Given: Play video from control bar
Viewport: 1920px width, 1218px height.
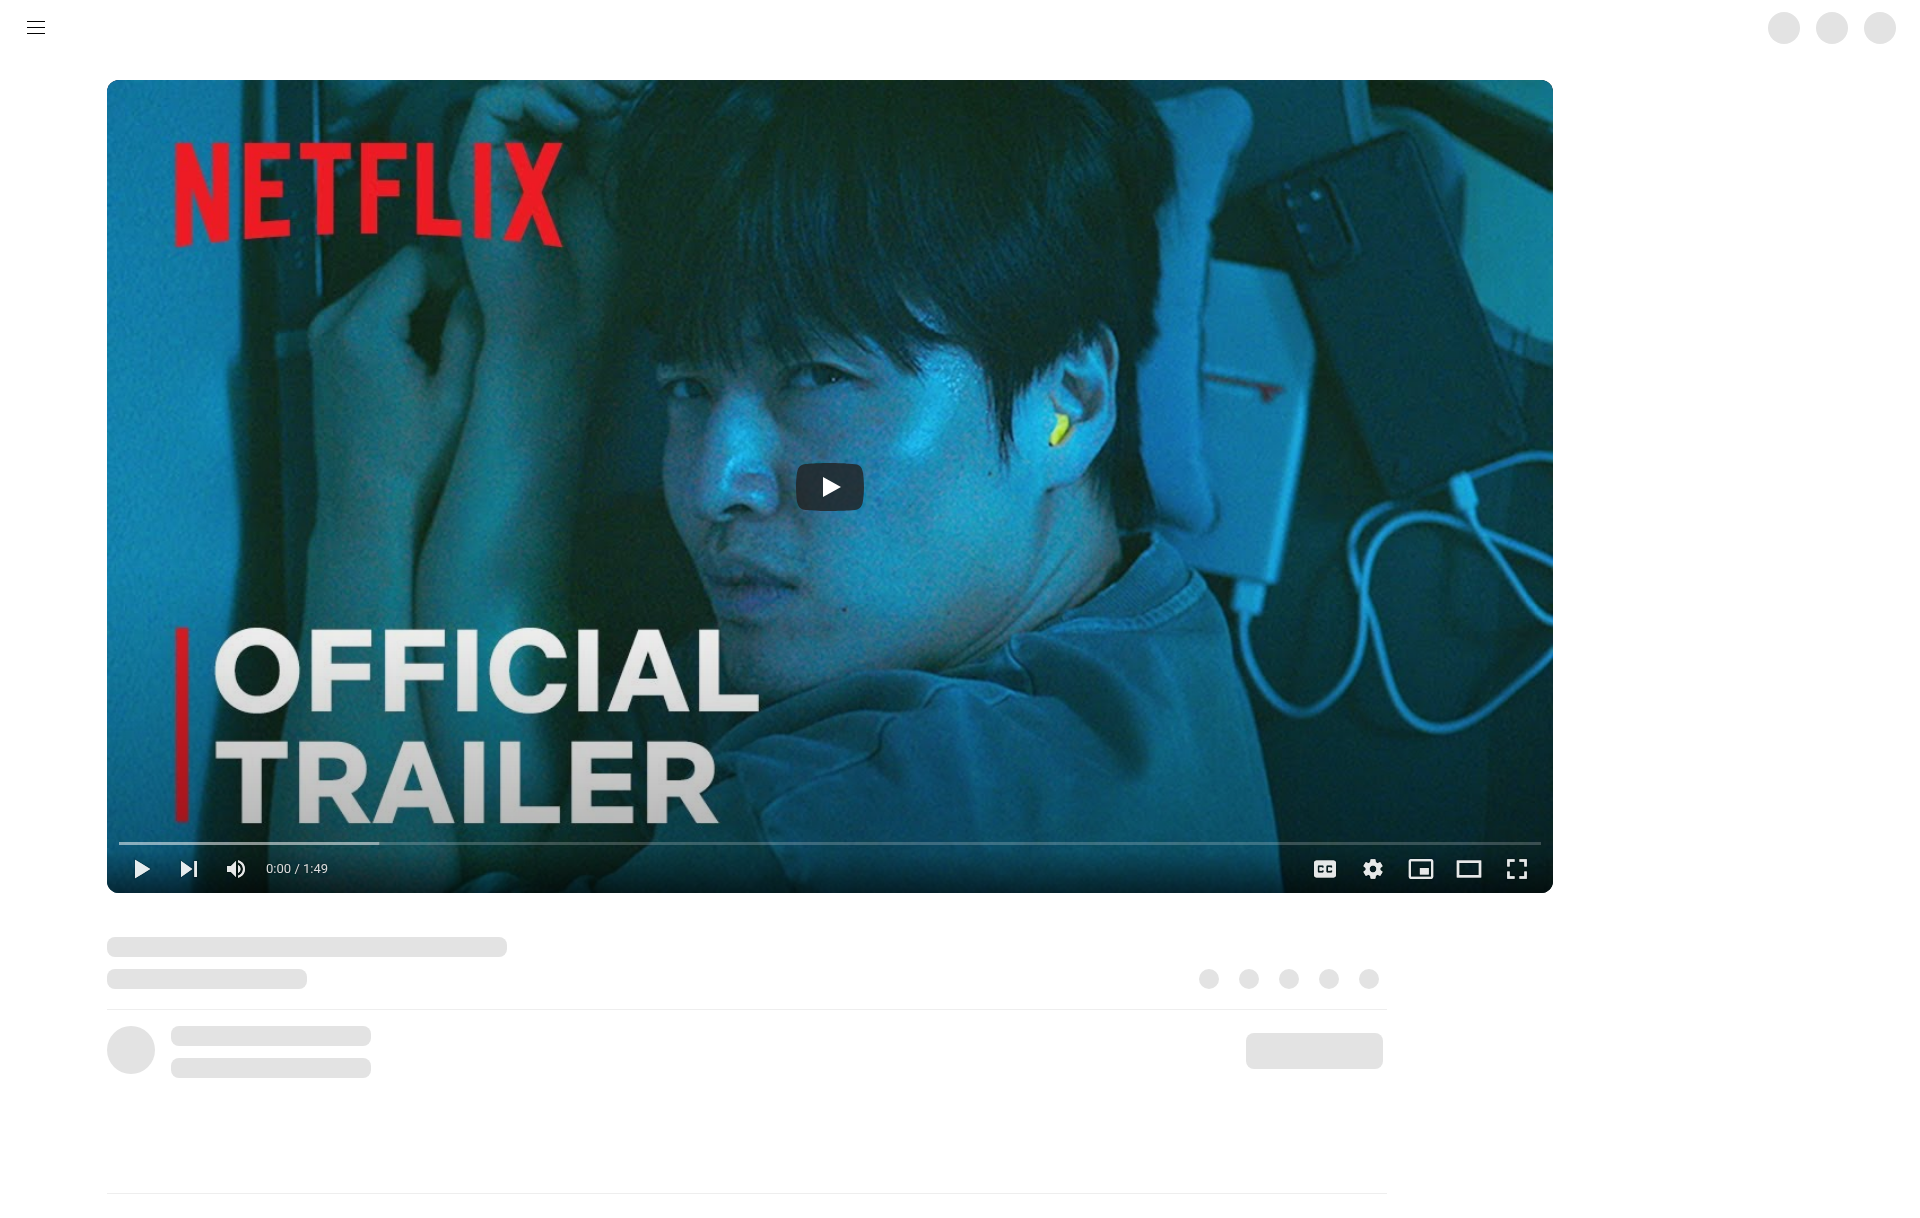Looking at the screenshot, I should tap(142, 869).
